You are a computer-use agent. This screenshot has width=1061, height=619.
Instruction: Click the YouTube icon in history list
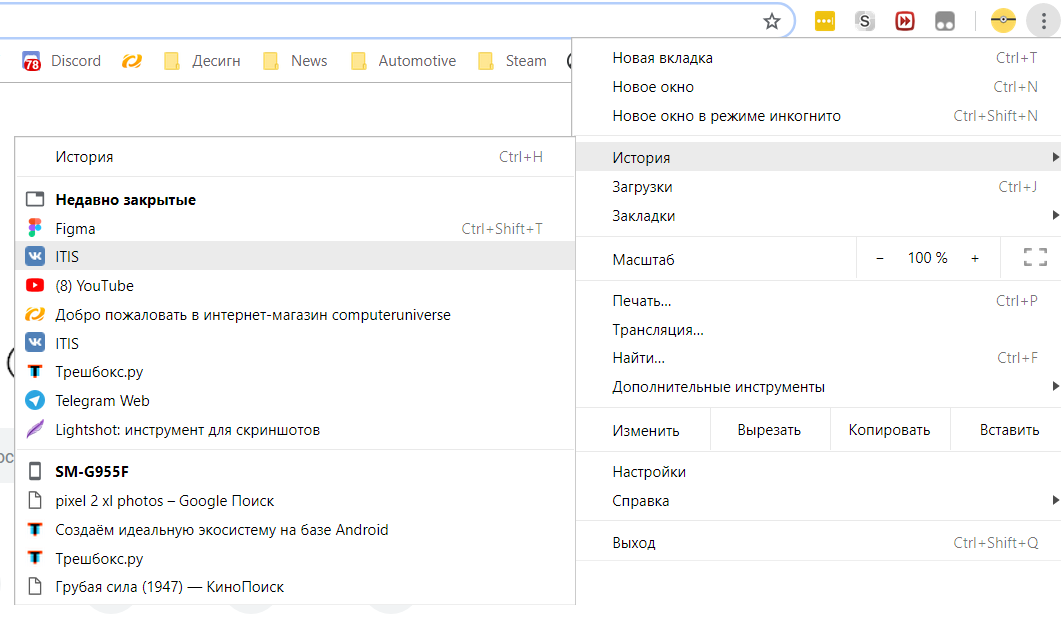pyautogui.click(x=35, y=285)
